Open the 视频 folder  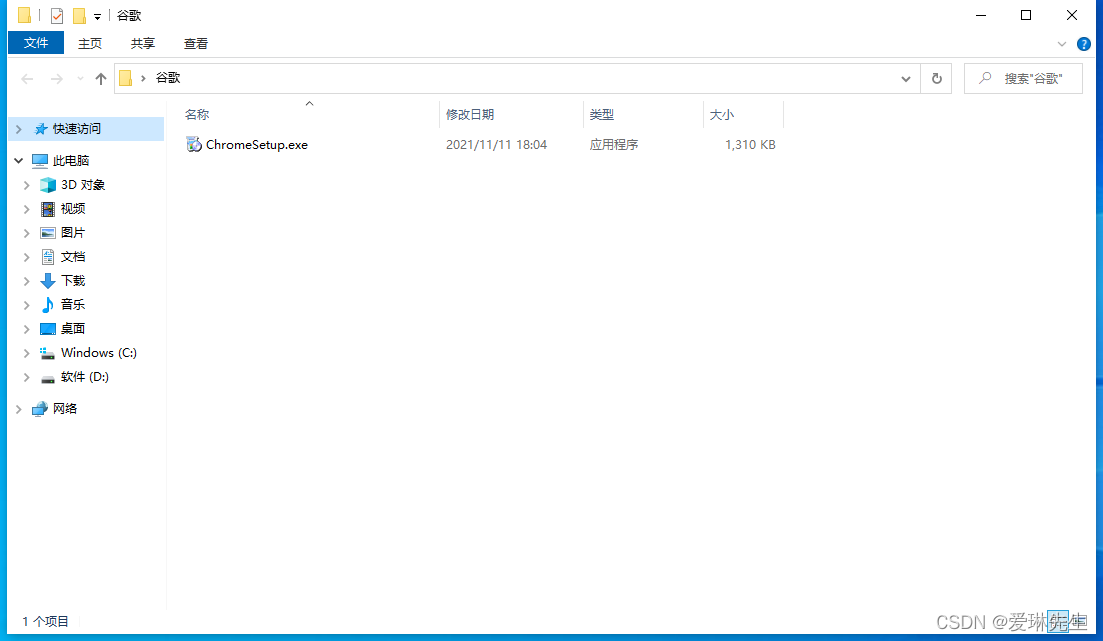click(72, 208)
